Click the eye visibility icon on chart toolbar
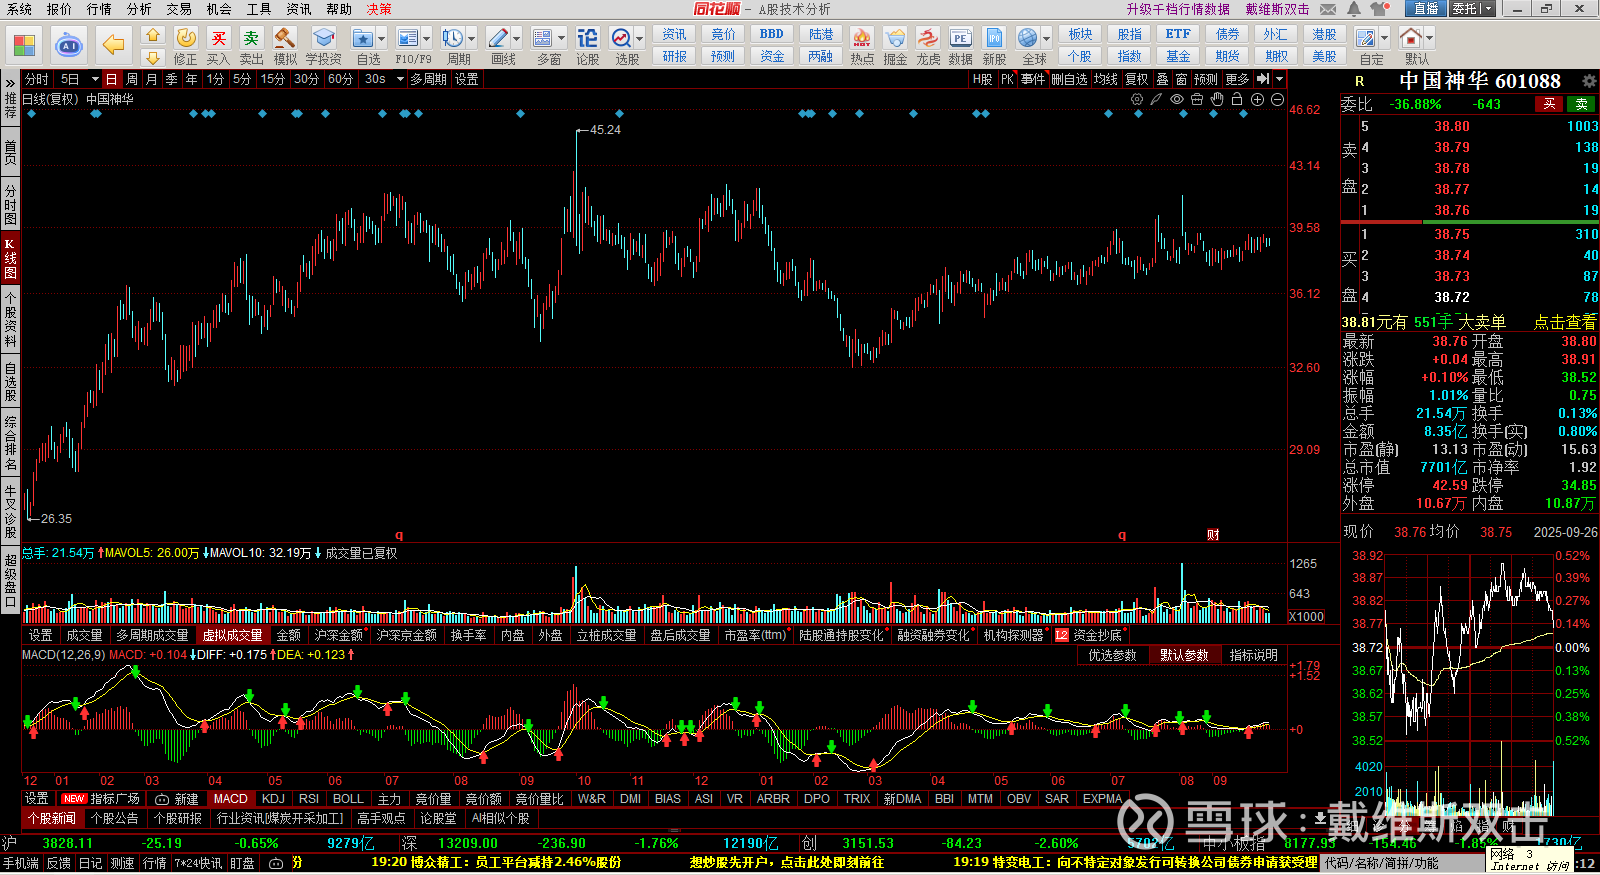 (x=1177, y=99)
